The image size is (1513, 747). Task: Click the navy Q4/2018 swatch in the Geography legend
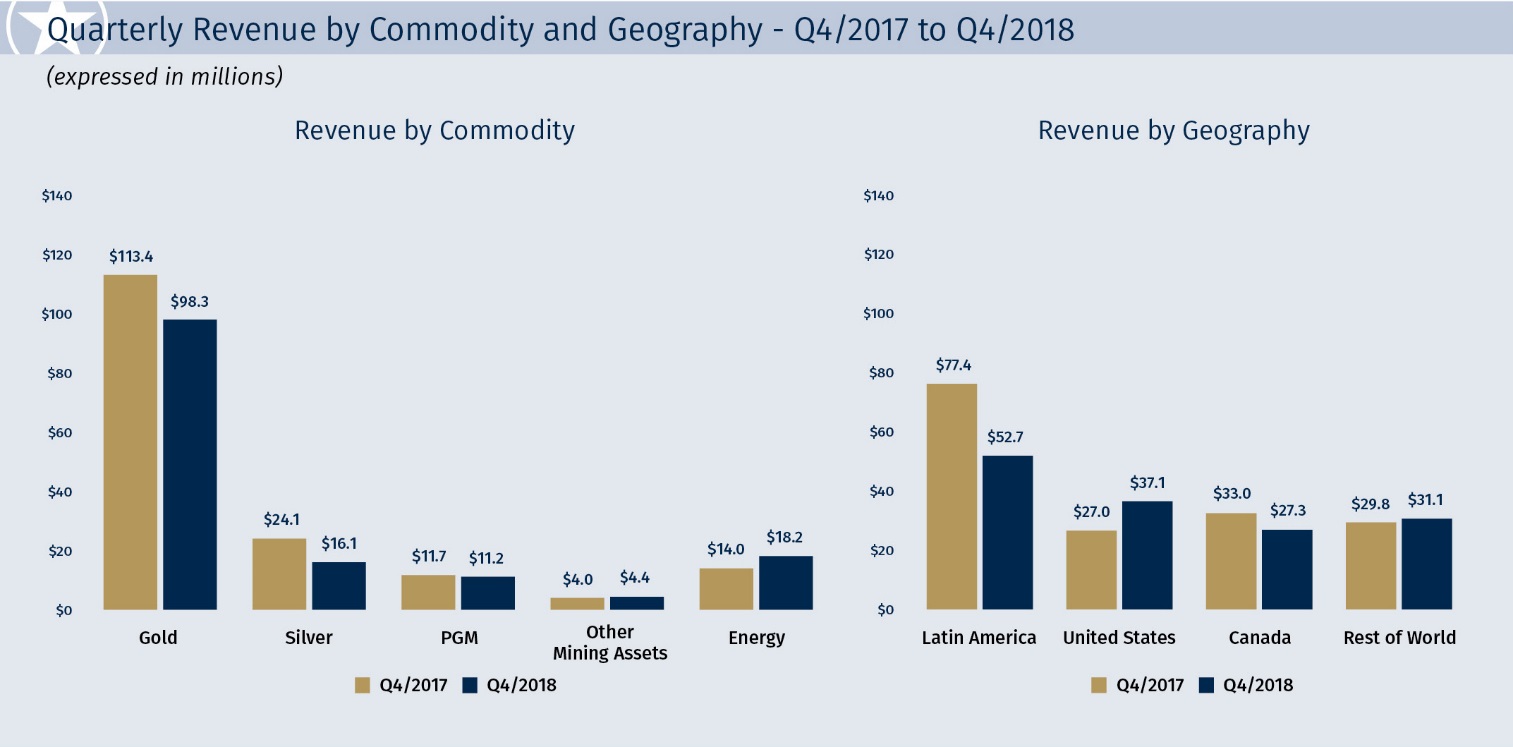(1206, 685)
